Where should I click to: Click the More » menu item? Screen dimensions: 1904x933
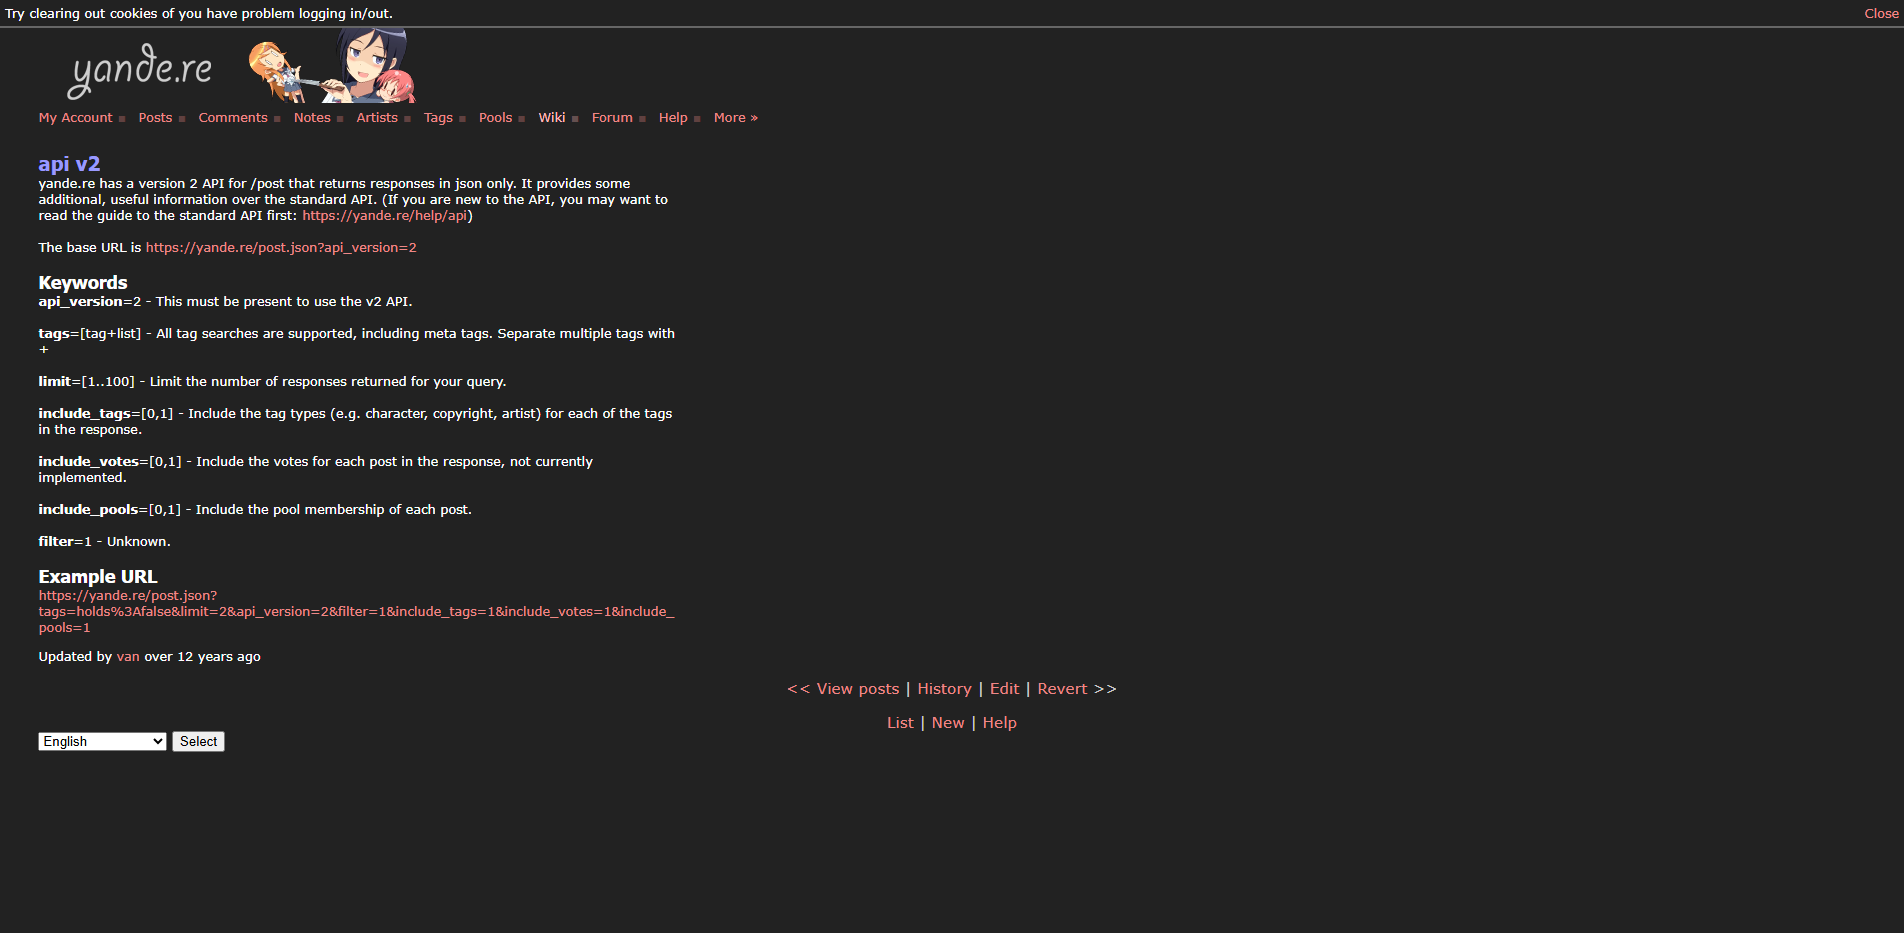point(735,117)
